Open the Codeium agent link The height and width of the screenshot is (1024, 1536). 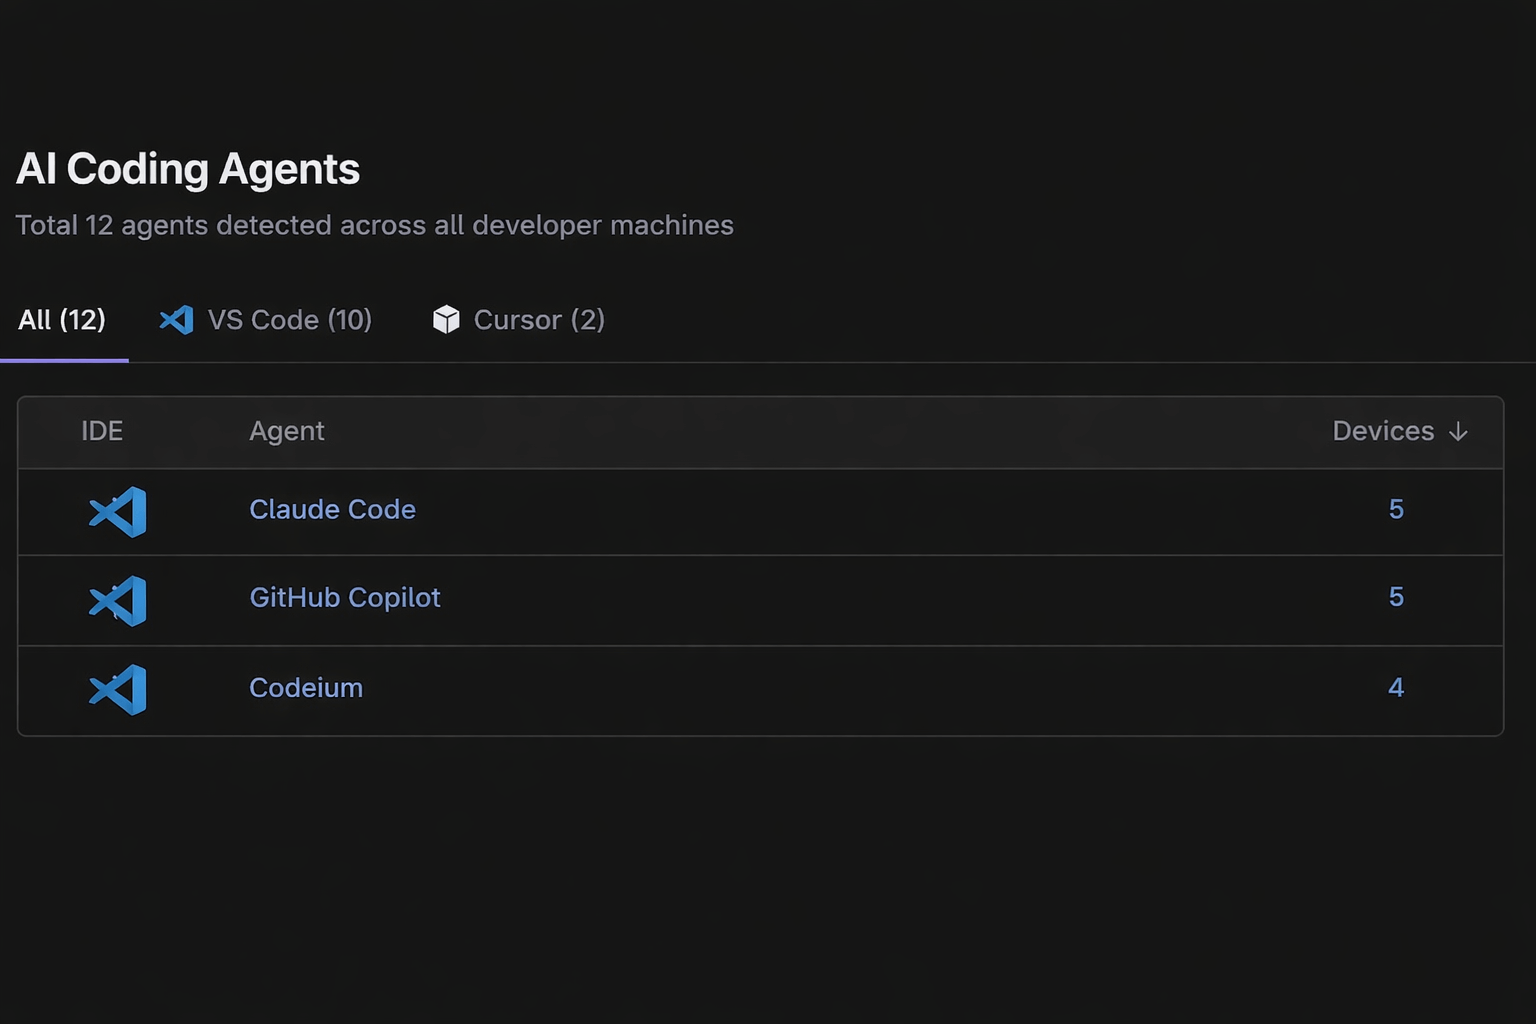click(x=306, y=688)
